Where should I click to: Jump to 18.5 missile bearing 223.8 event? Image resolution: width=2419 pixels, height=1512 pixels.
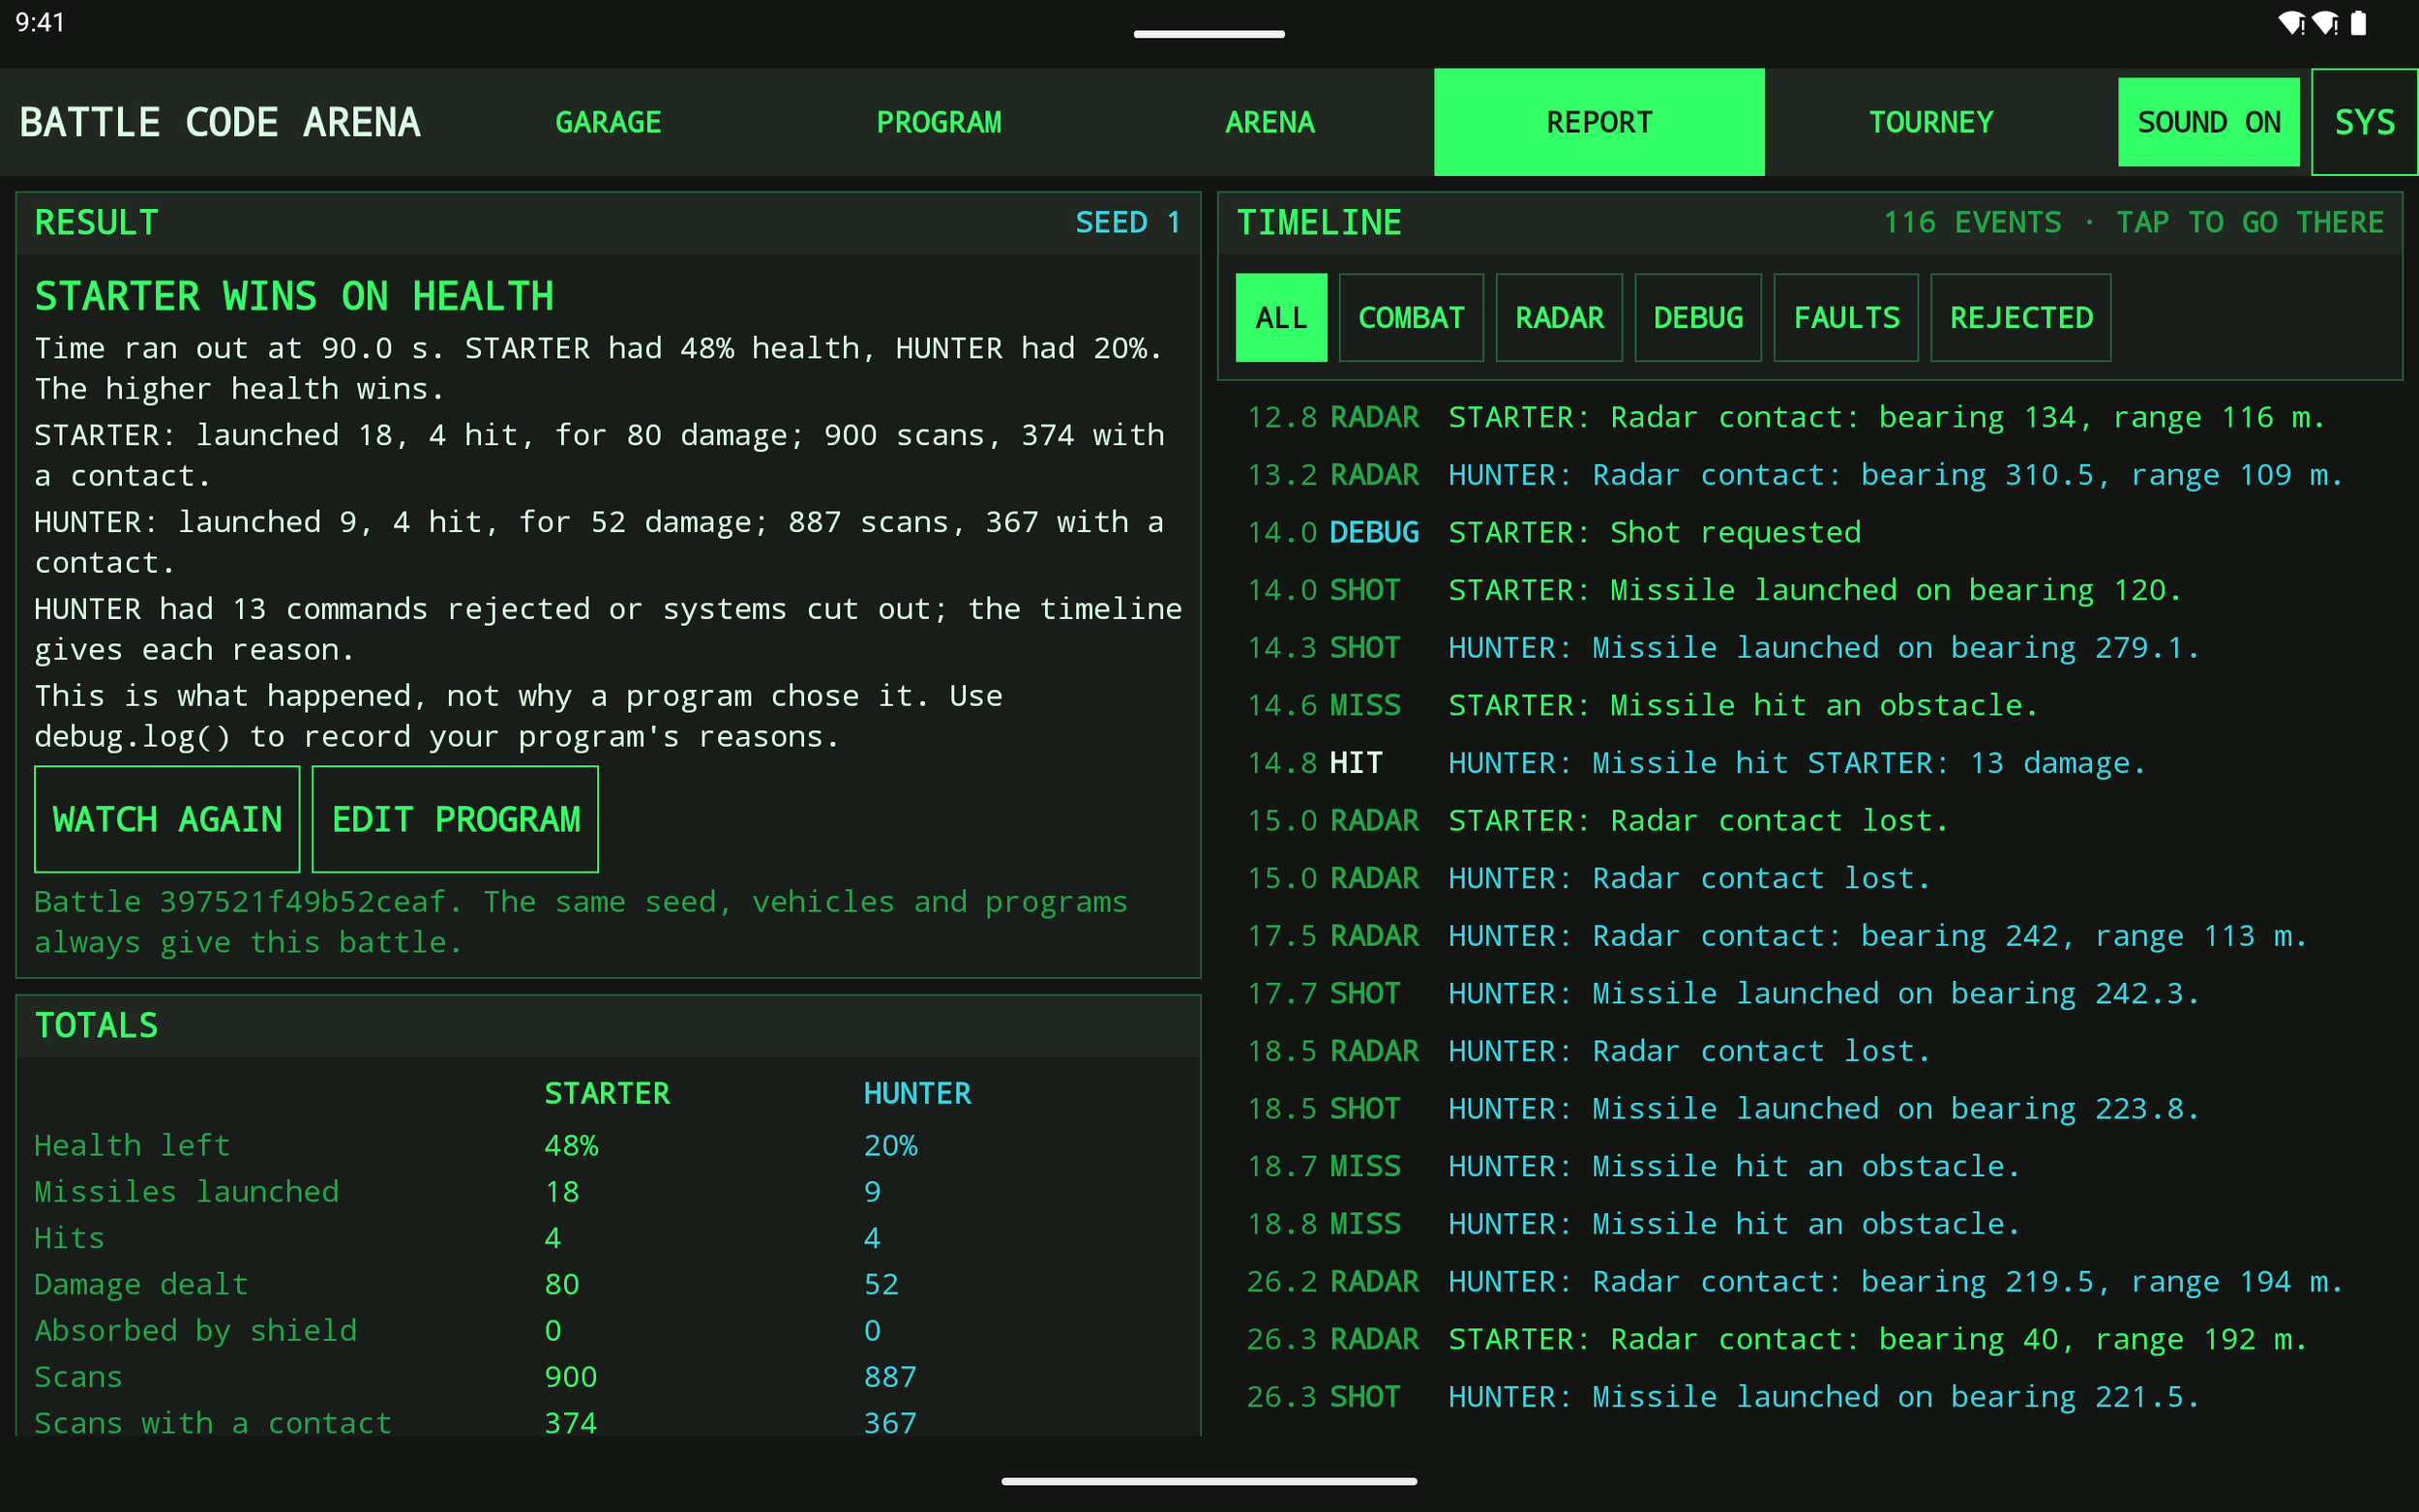[1809, 1109]
